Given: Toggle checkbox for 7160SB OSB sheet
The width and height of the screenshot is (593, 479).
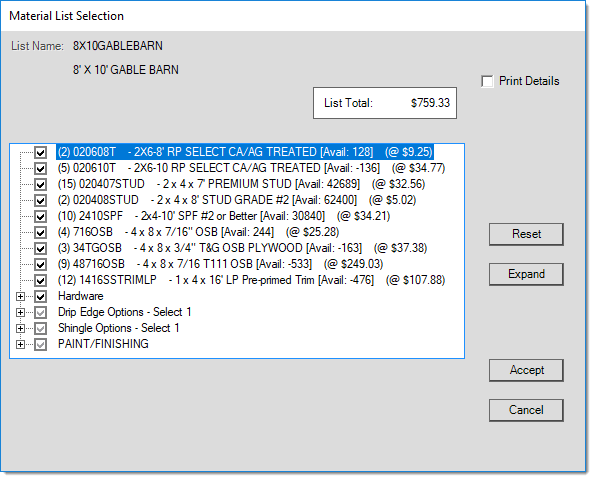Looking at the screenshot, I should [40, 233].
